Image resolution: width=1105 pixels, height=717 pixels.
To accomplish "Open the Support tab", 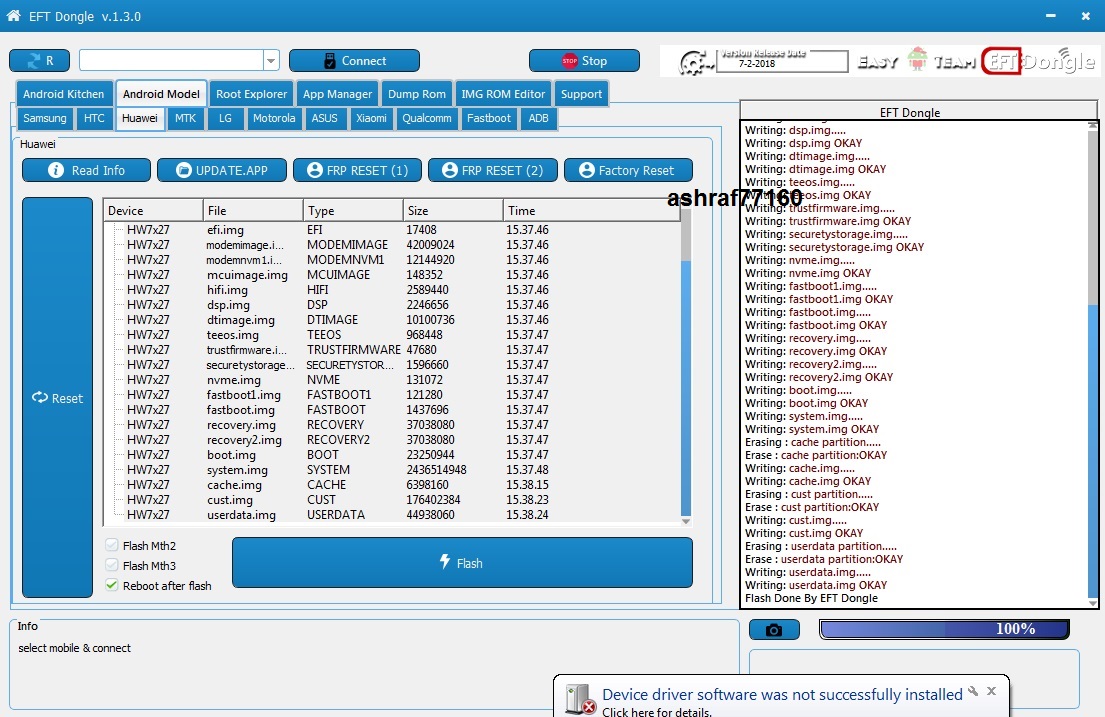I will [581, 94].
